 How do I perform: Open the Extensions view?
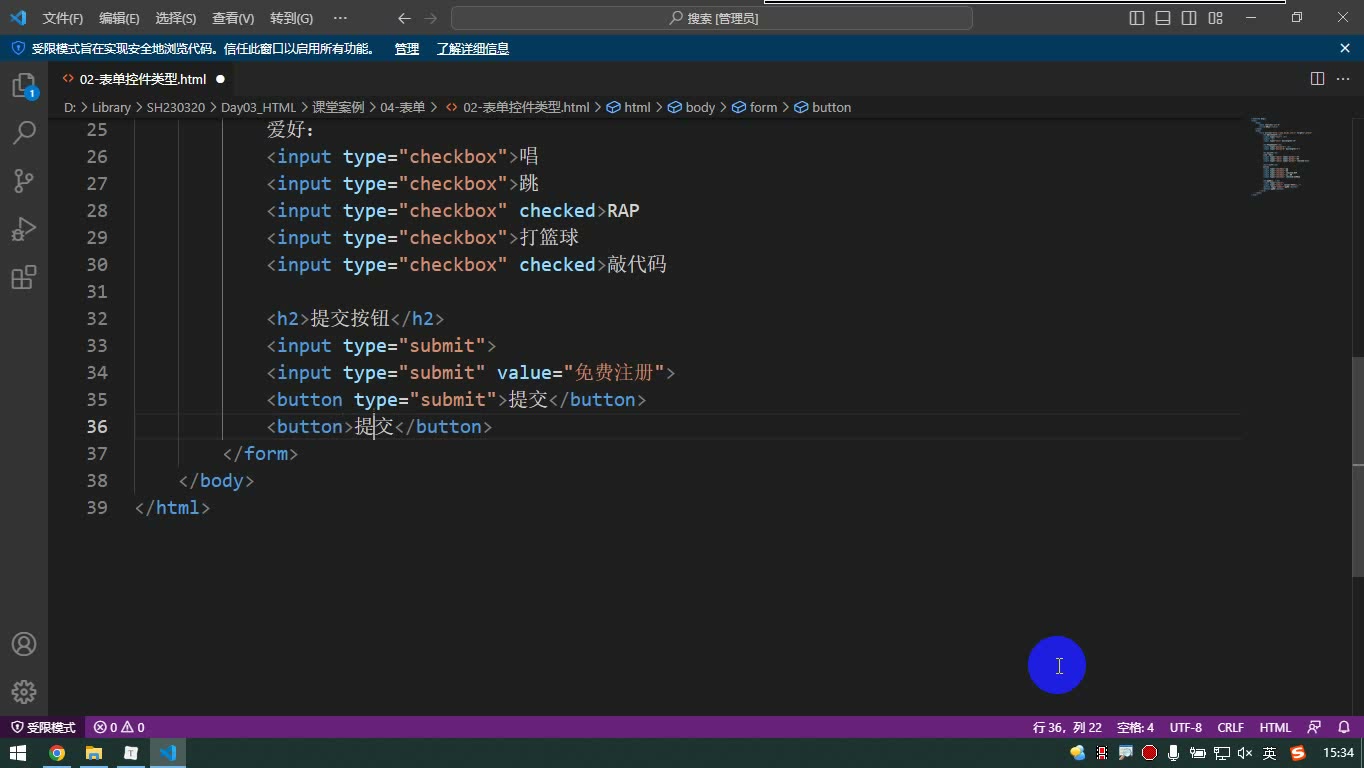[24, 277]
